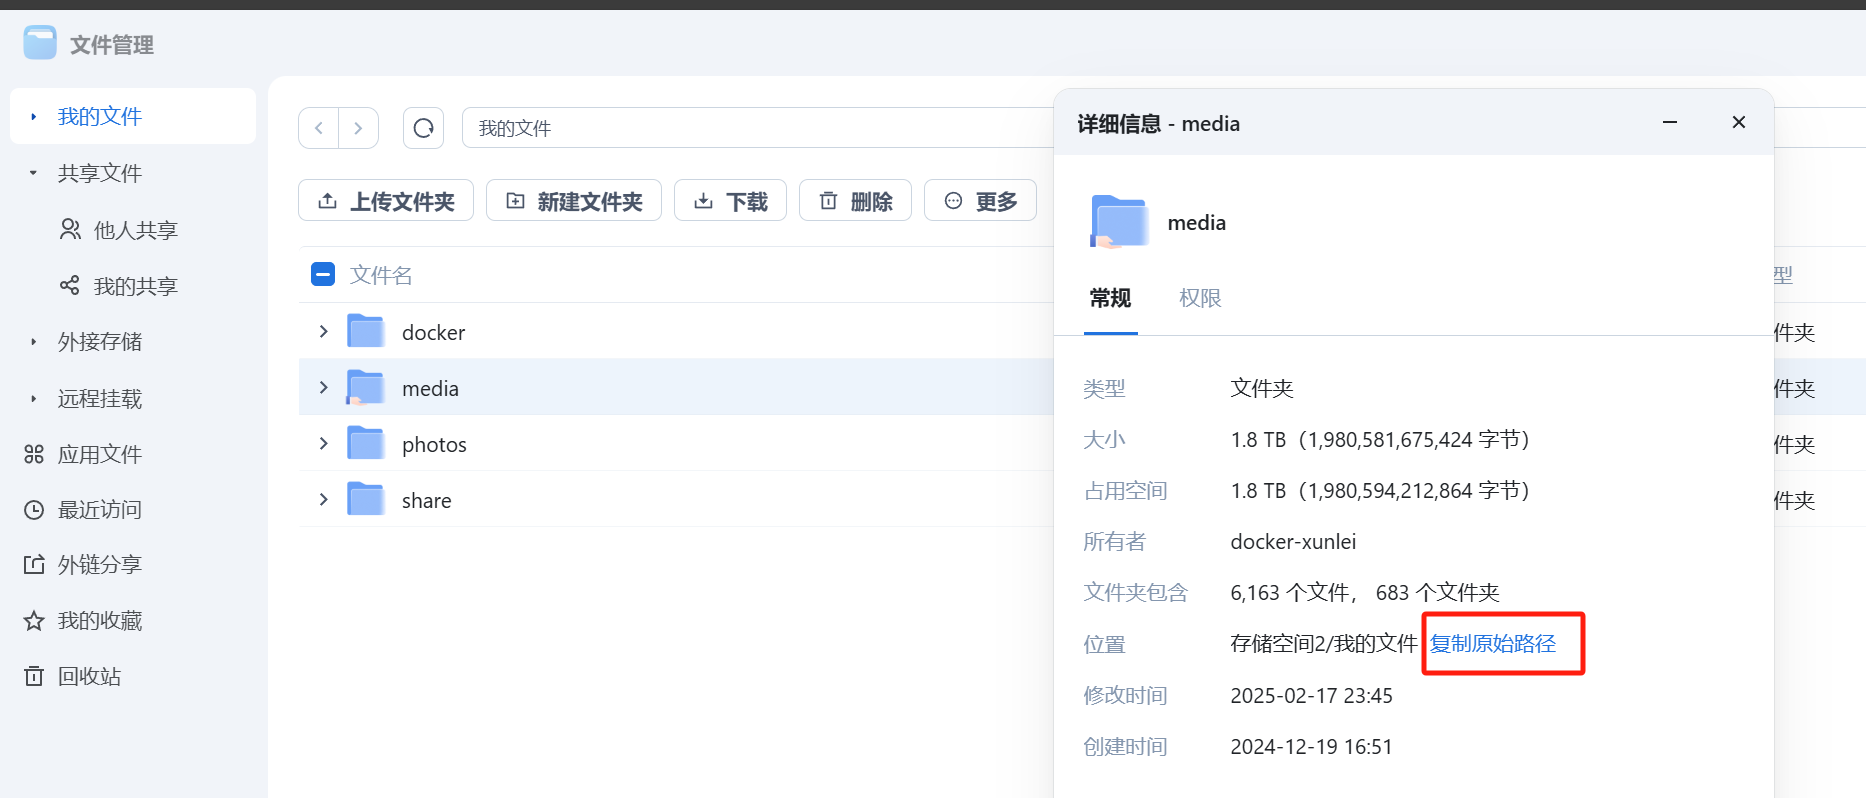Expand the 我的文件 sidebar tree

pos(33,116)
